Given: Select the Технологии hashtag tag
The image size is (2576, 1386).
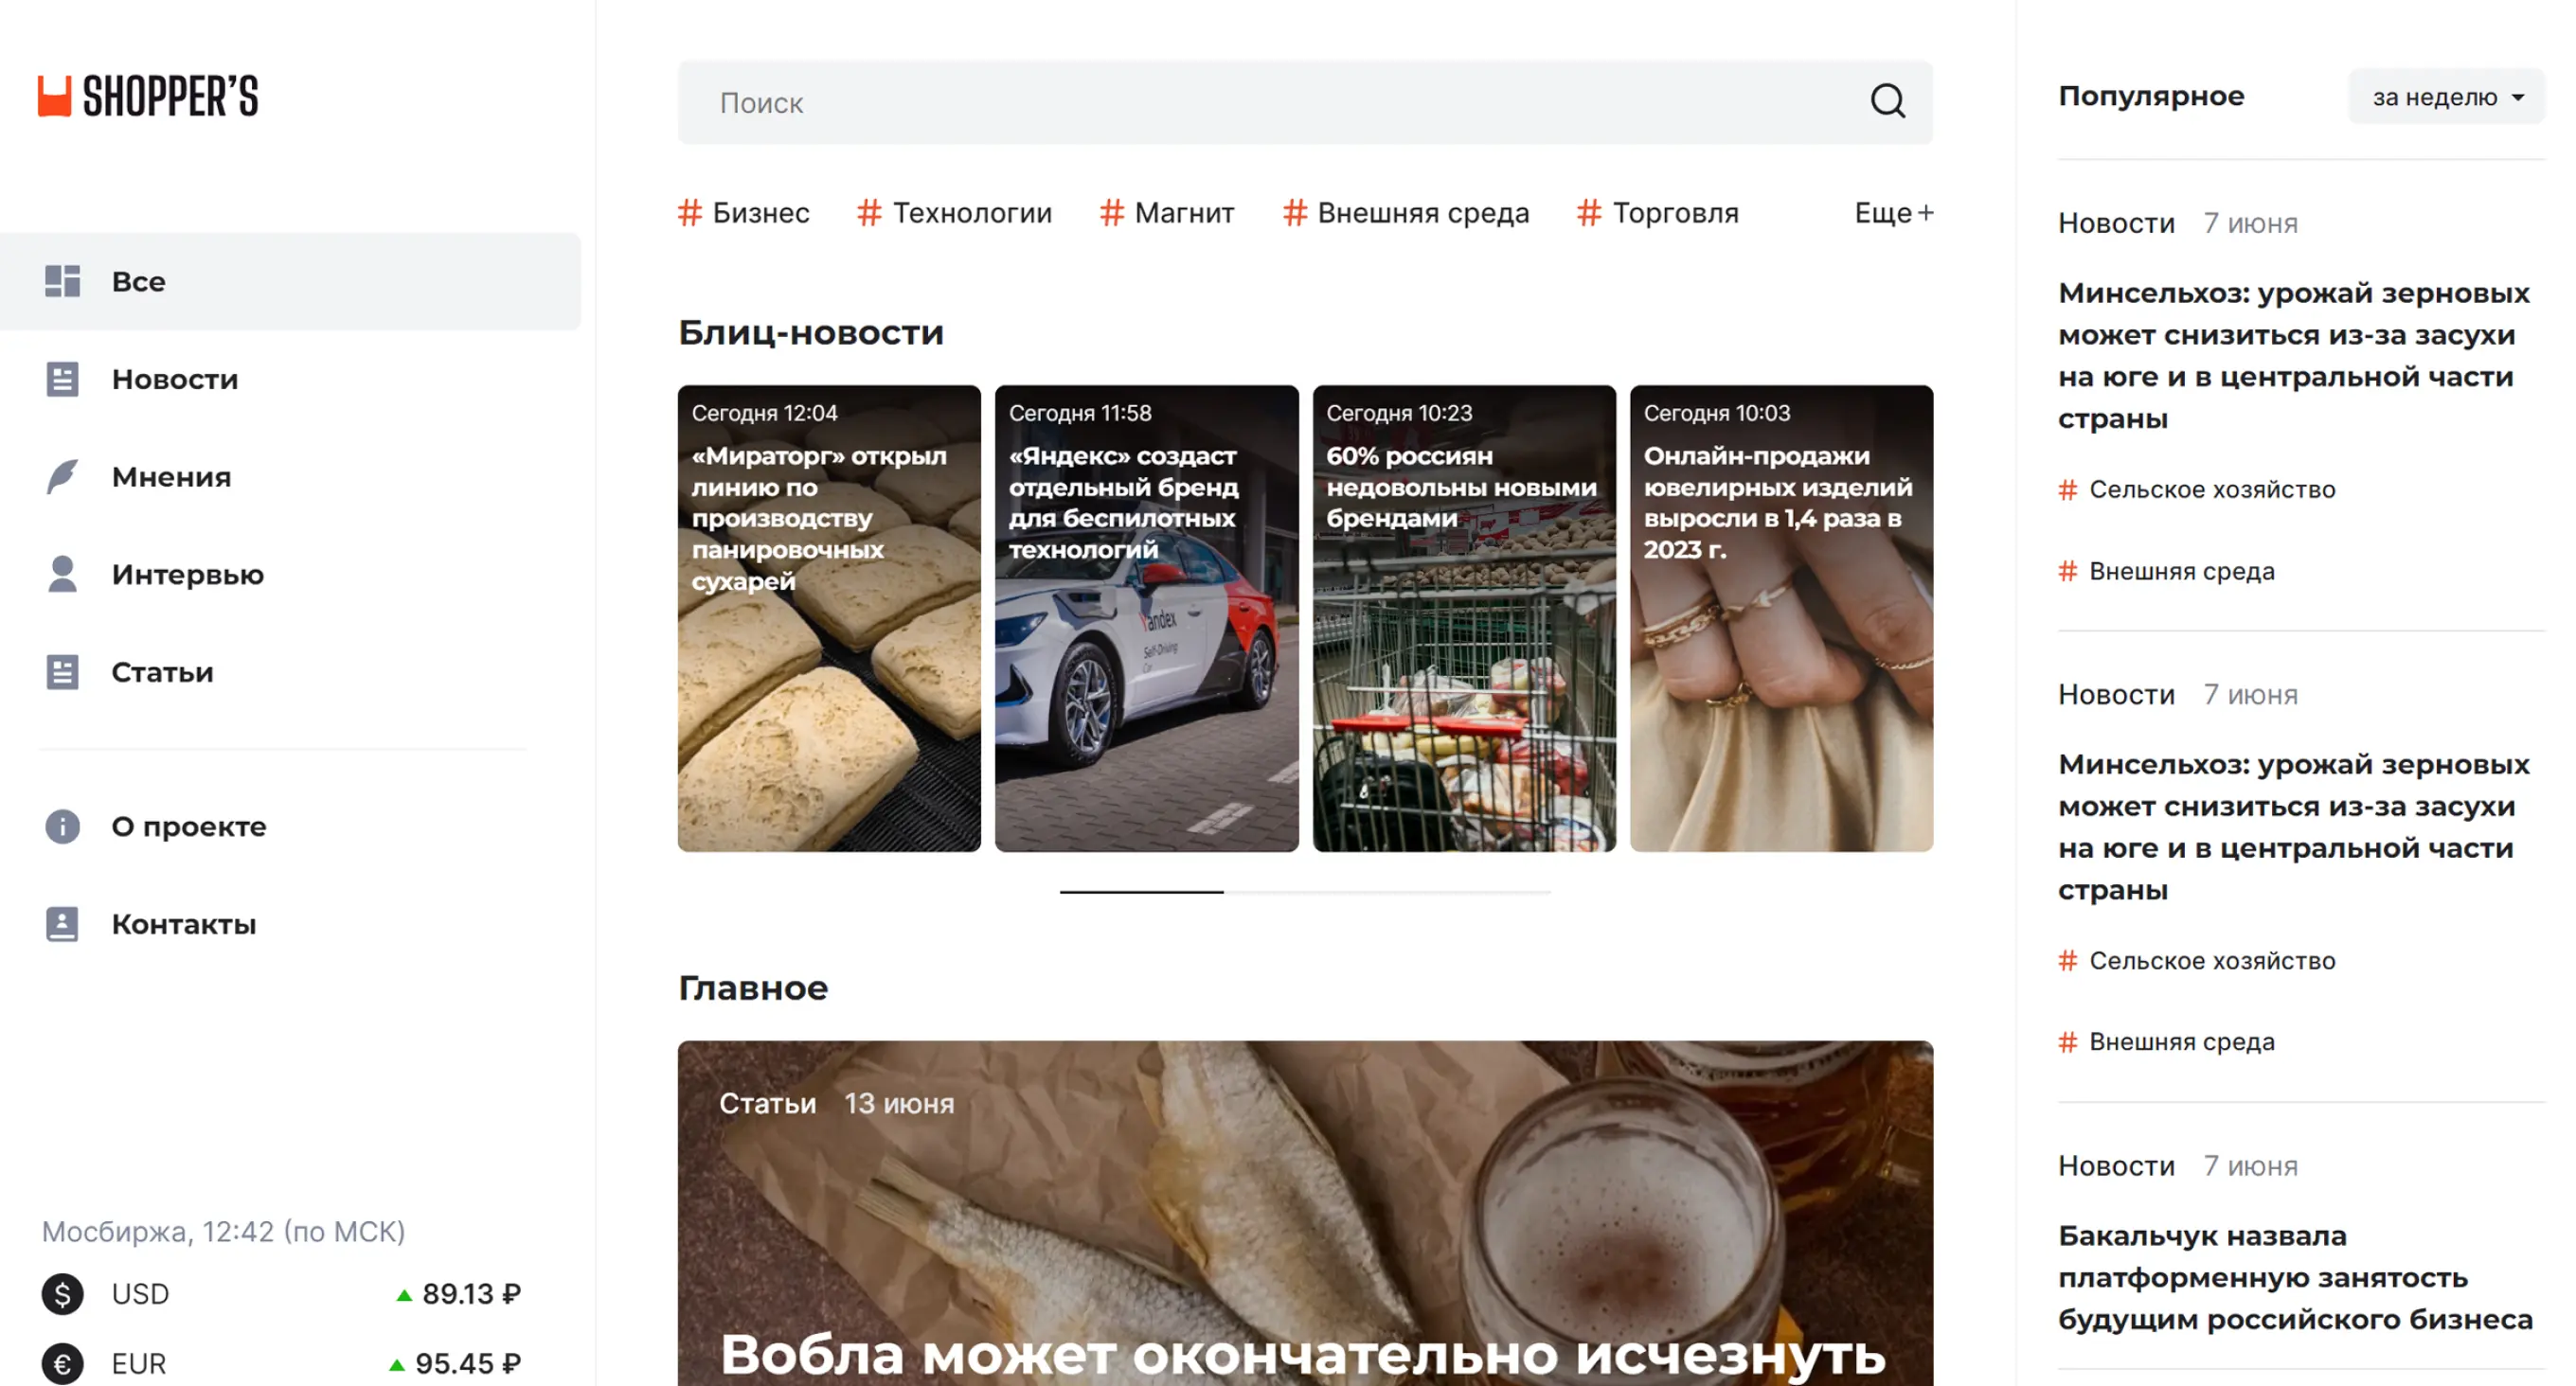Looking at the screenshot, I should [954, 213].
